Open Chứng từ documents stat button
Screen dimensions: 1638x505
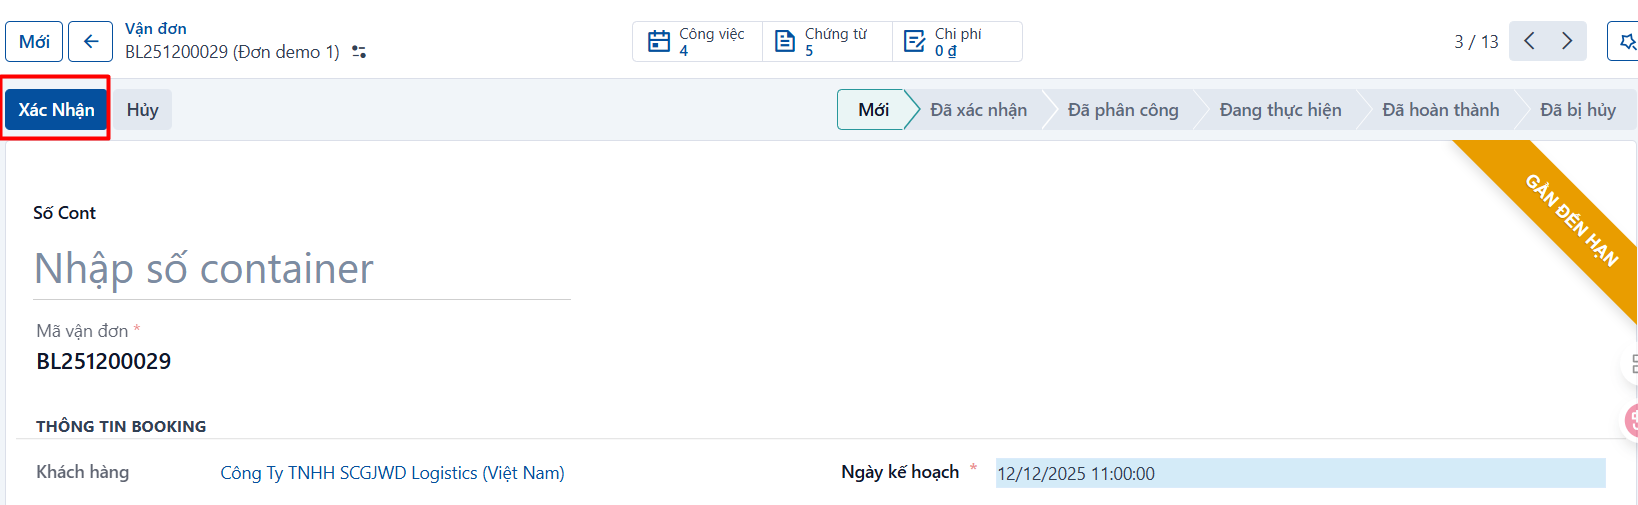pos(827,42)
